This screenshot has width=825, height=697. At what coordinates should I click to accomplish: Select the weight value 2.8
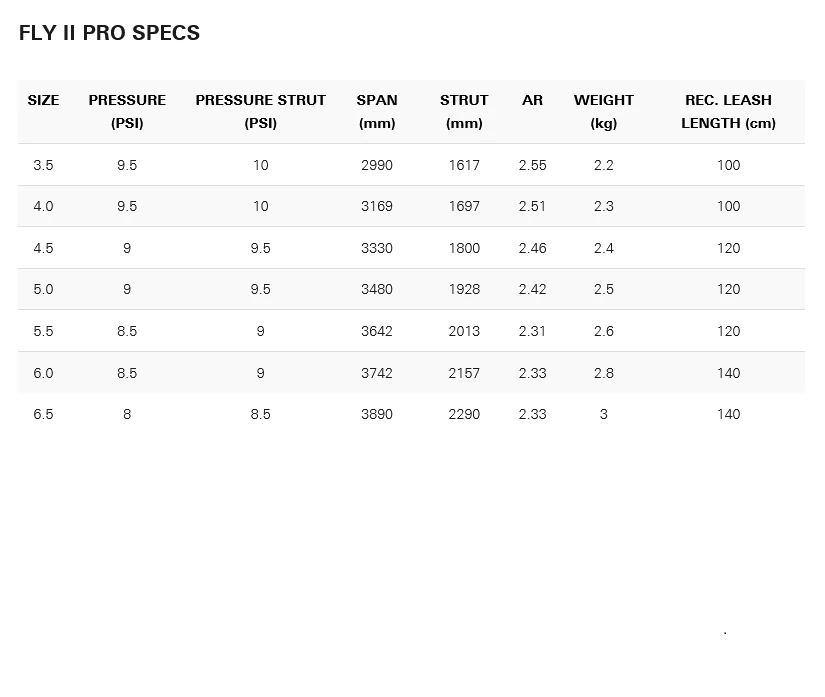603,373
